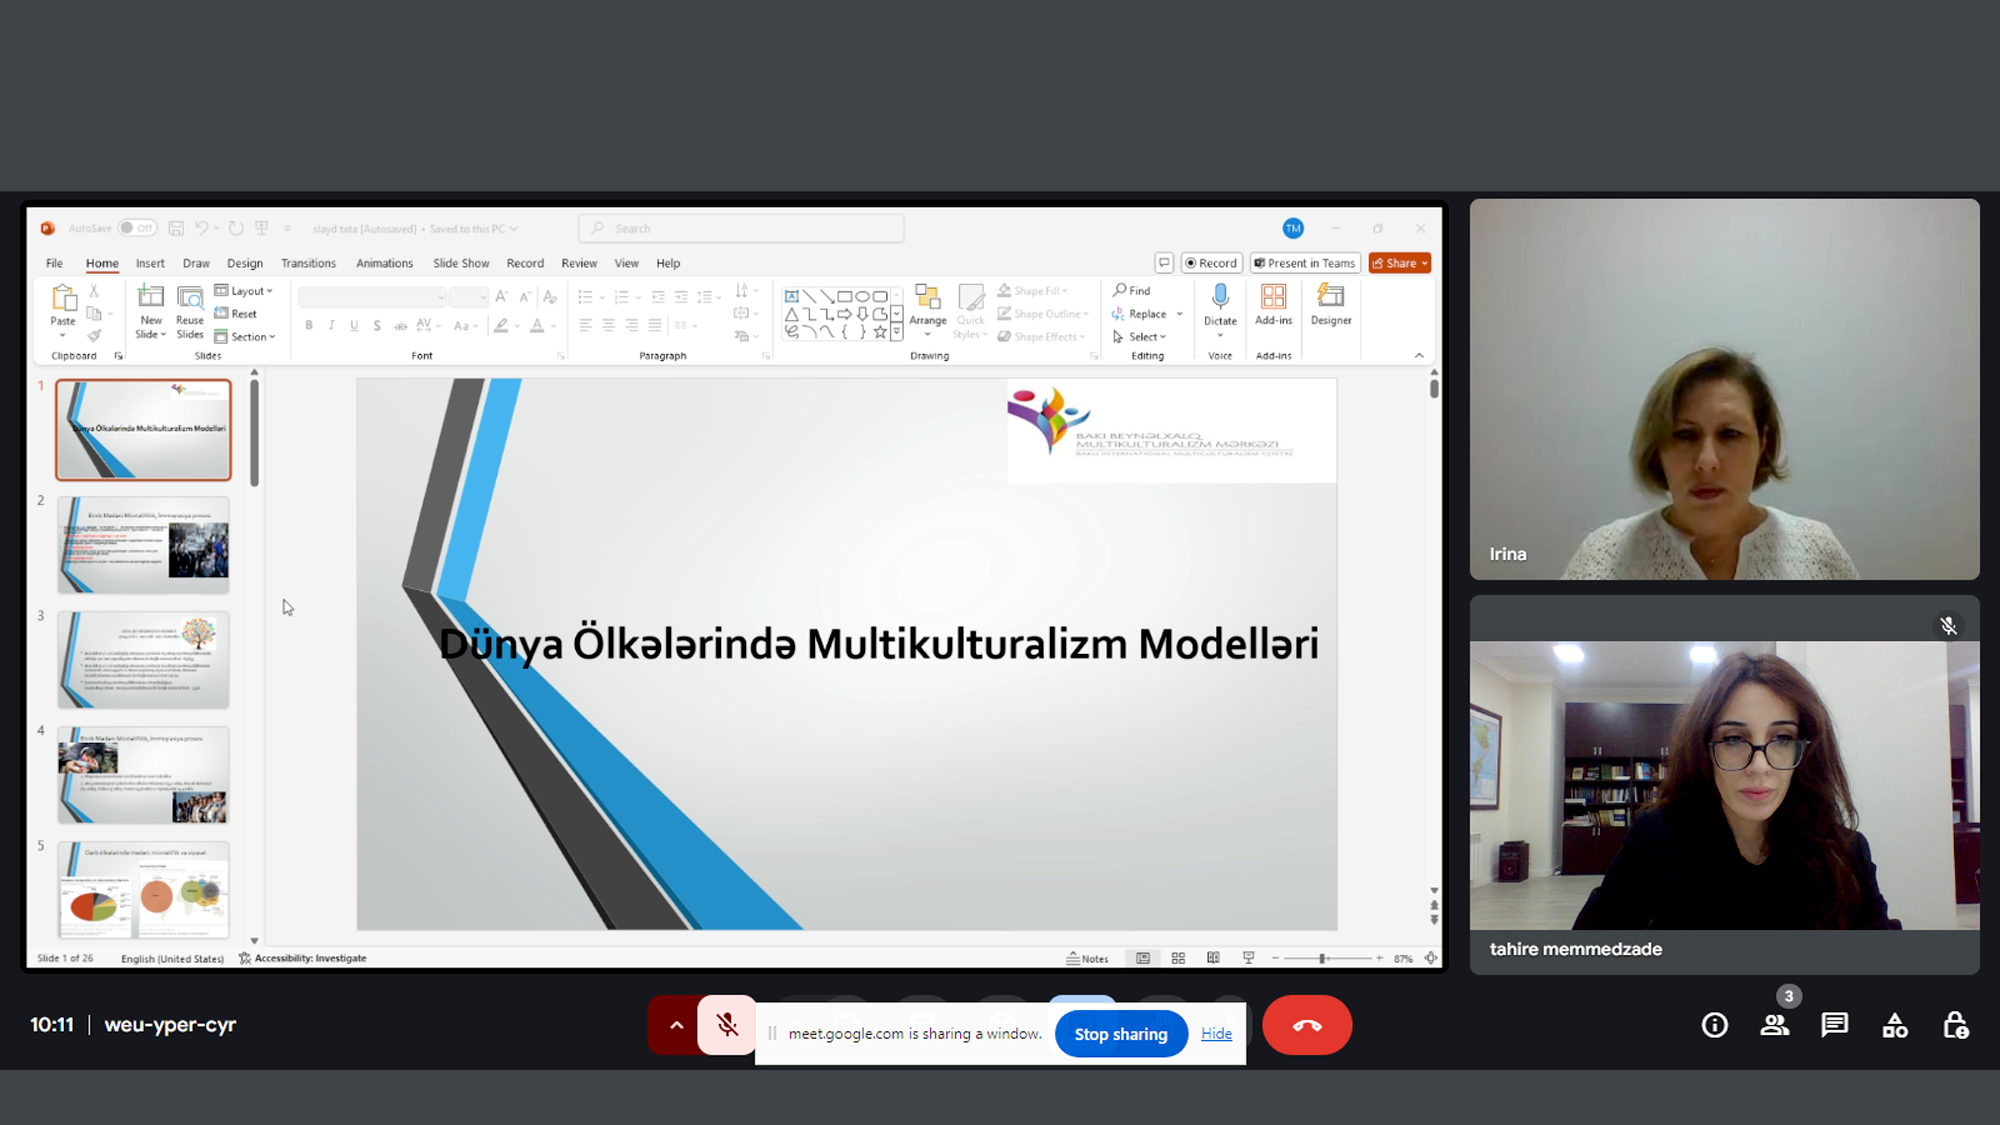Screen dimensions: 2000x1125
Task: Switch to Slide Sorter view
Action: (1178, 958)
